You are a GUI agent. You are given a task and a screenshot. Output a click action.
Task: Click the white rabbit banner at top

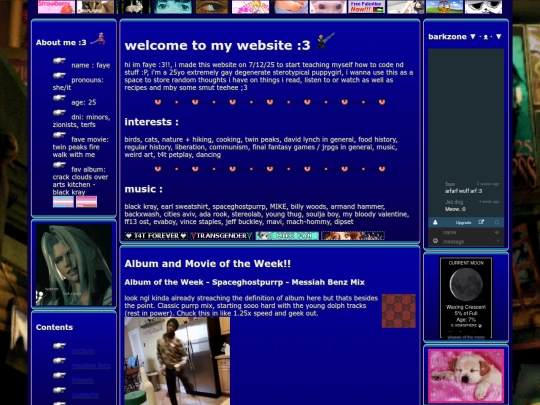coord(134,7)
